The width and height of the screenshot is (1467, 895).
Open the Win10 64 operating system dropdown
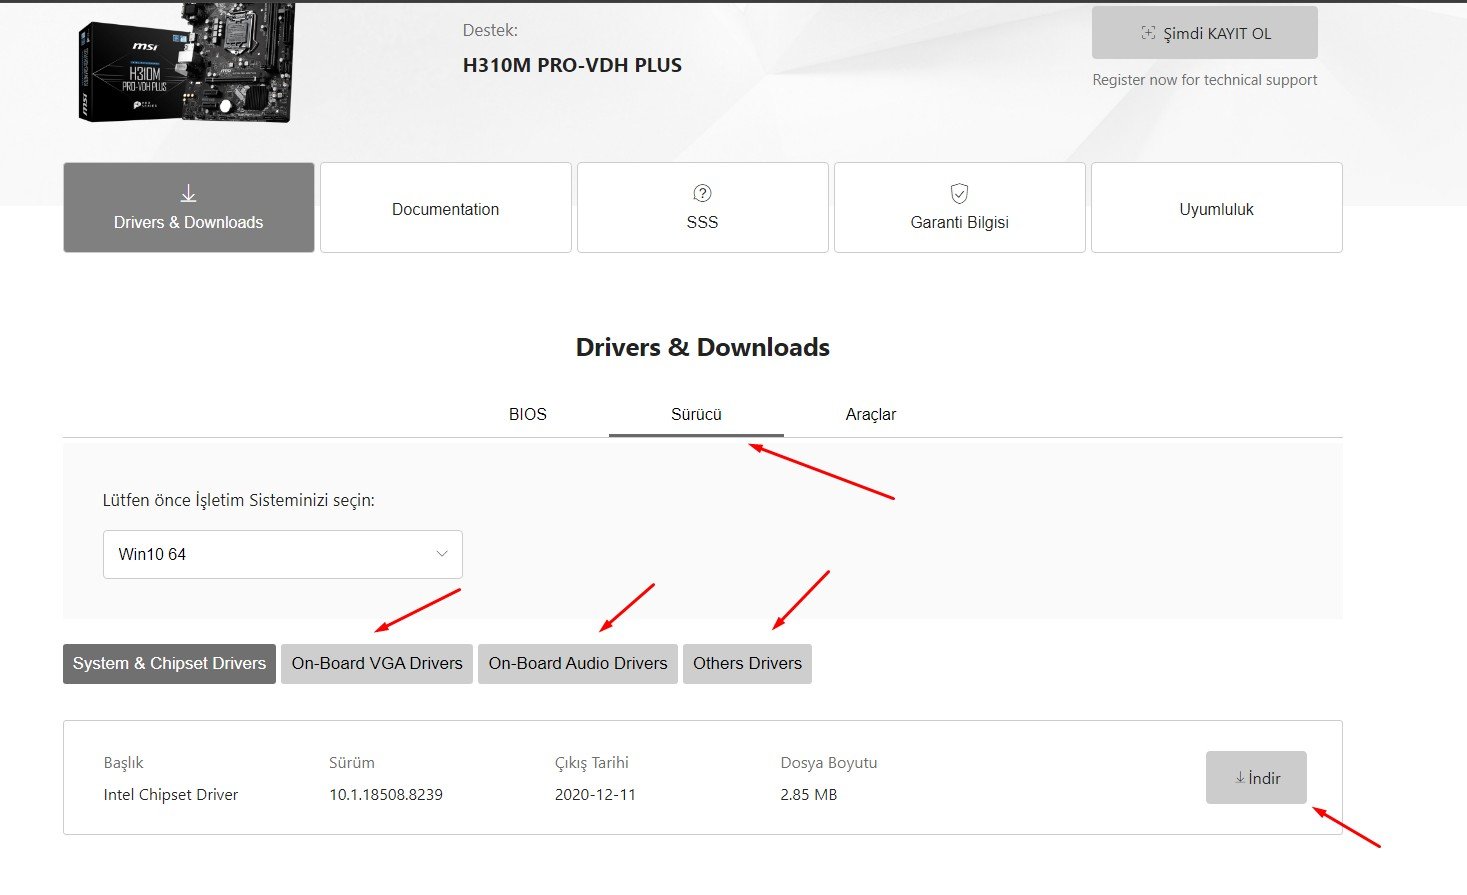pos(283,554)
